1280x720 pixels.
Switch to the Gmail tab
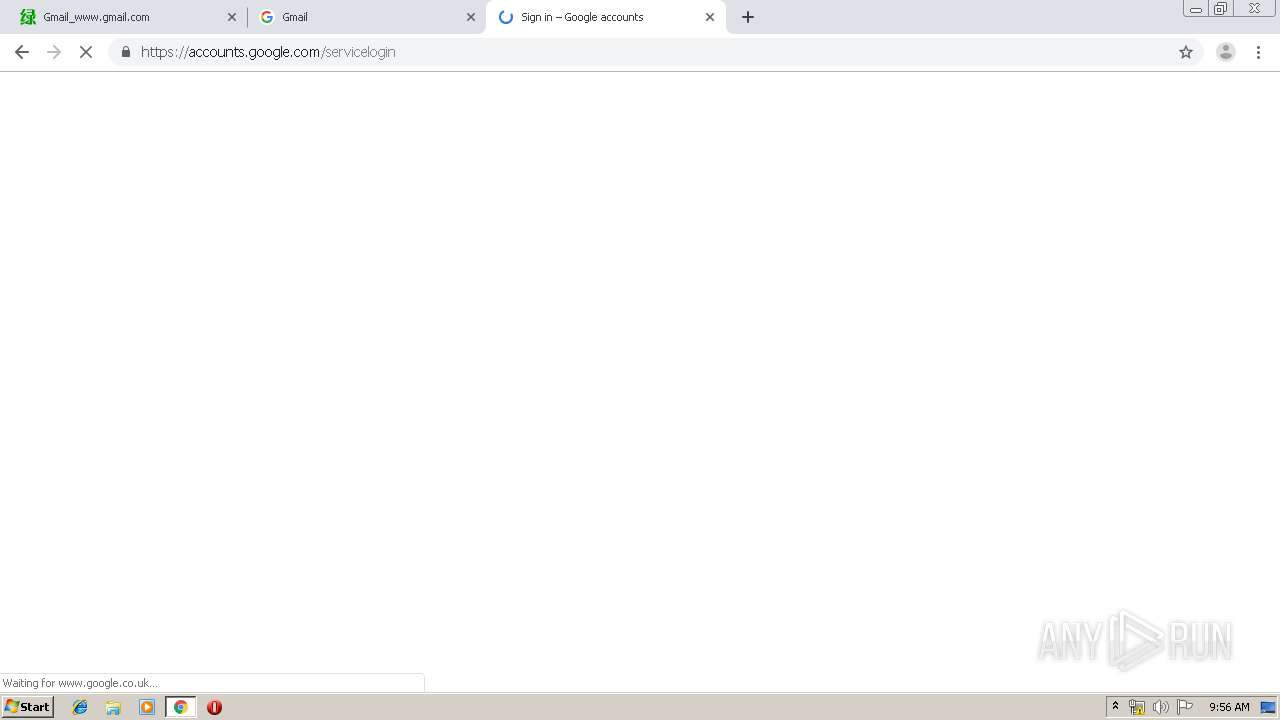[x=364, y=17]
